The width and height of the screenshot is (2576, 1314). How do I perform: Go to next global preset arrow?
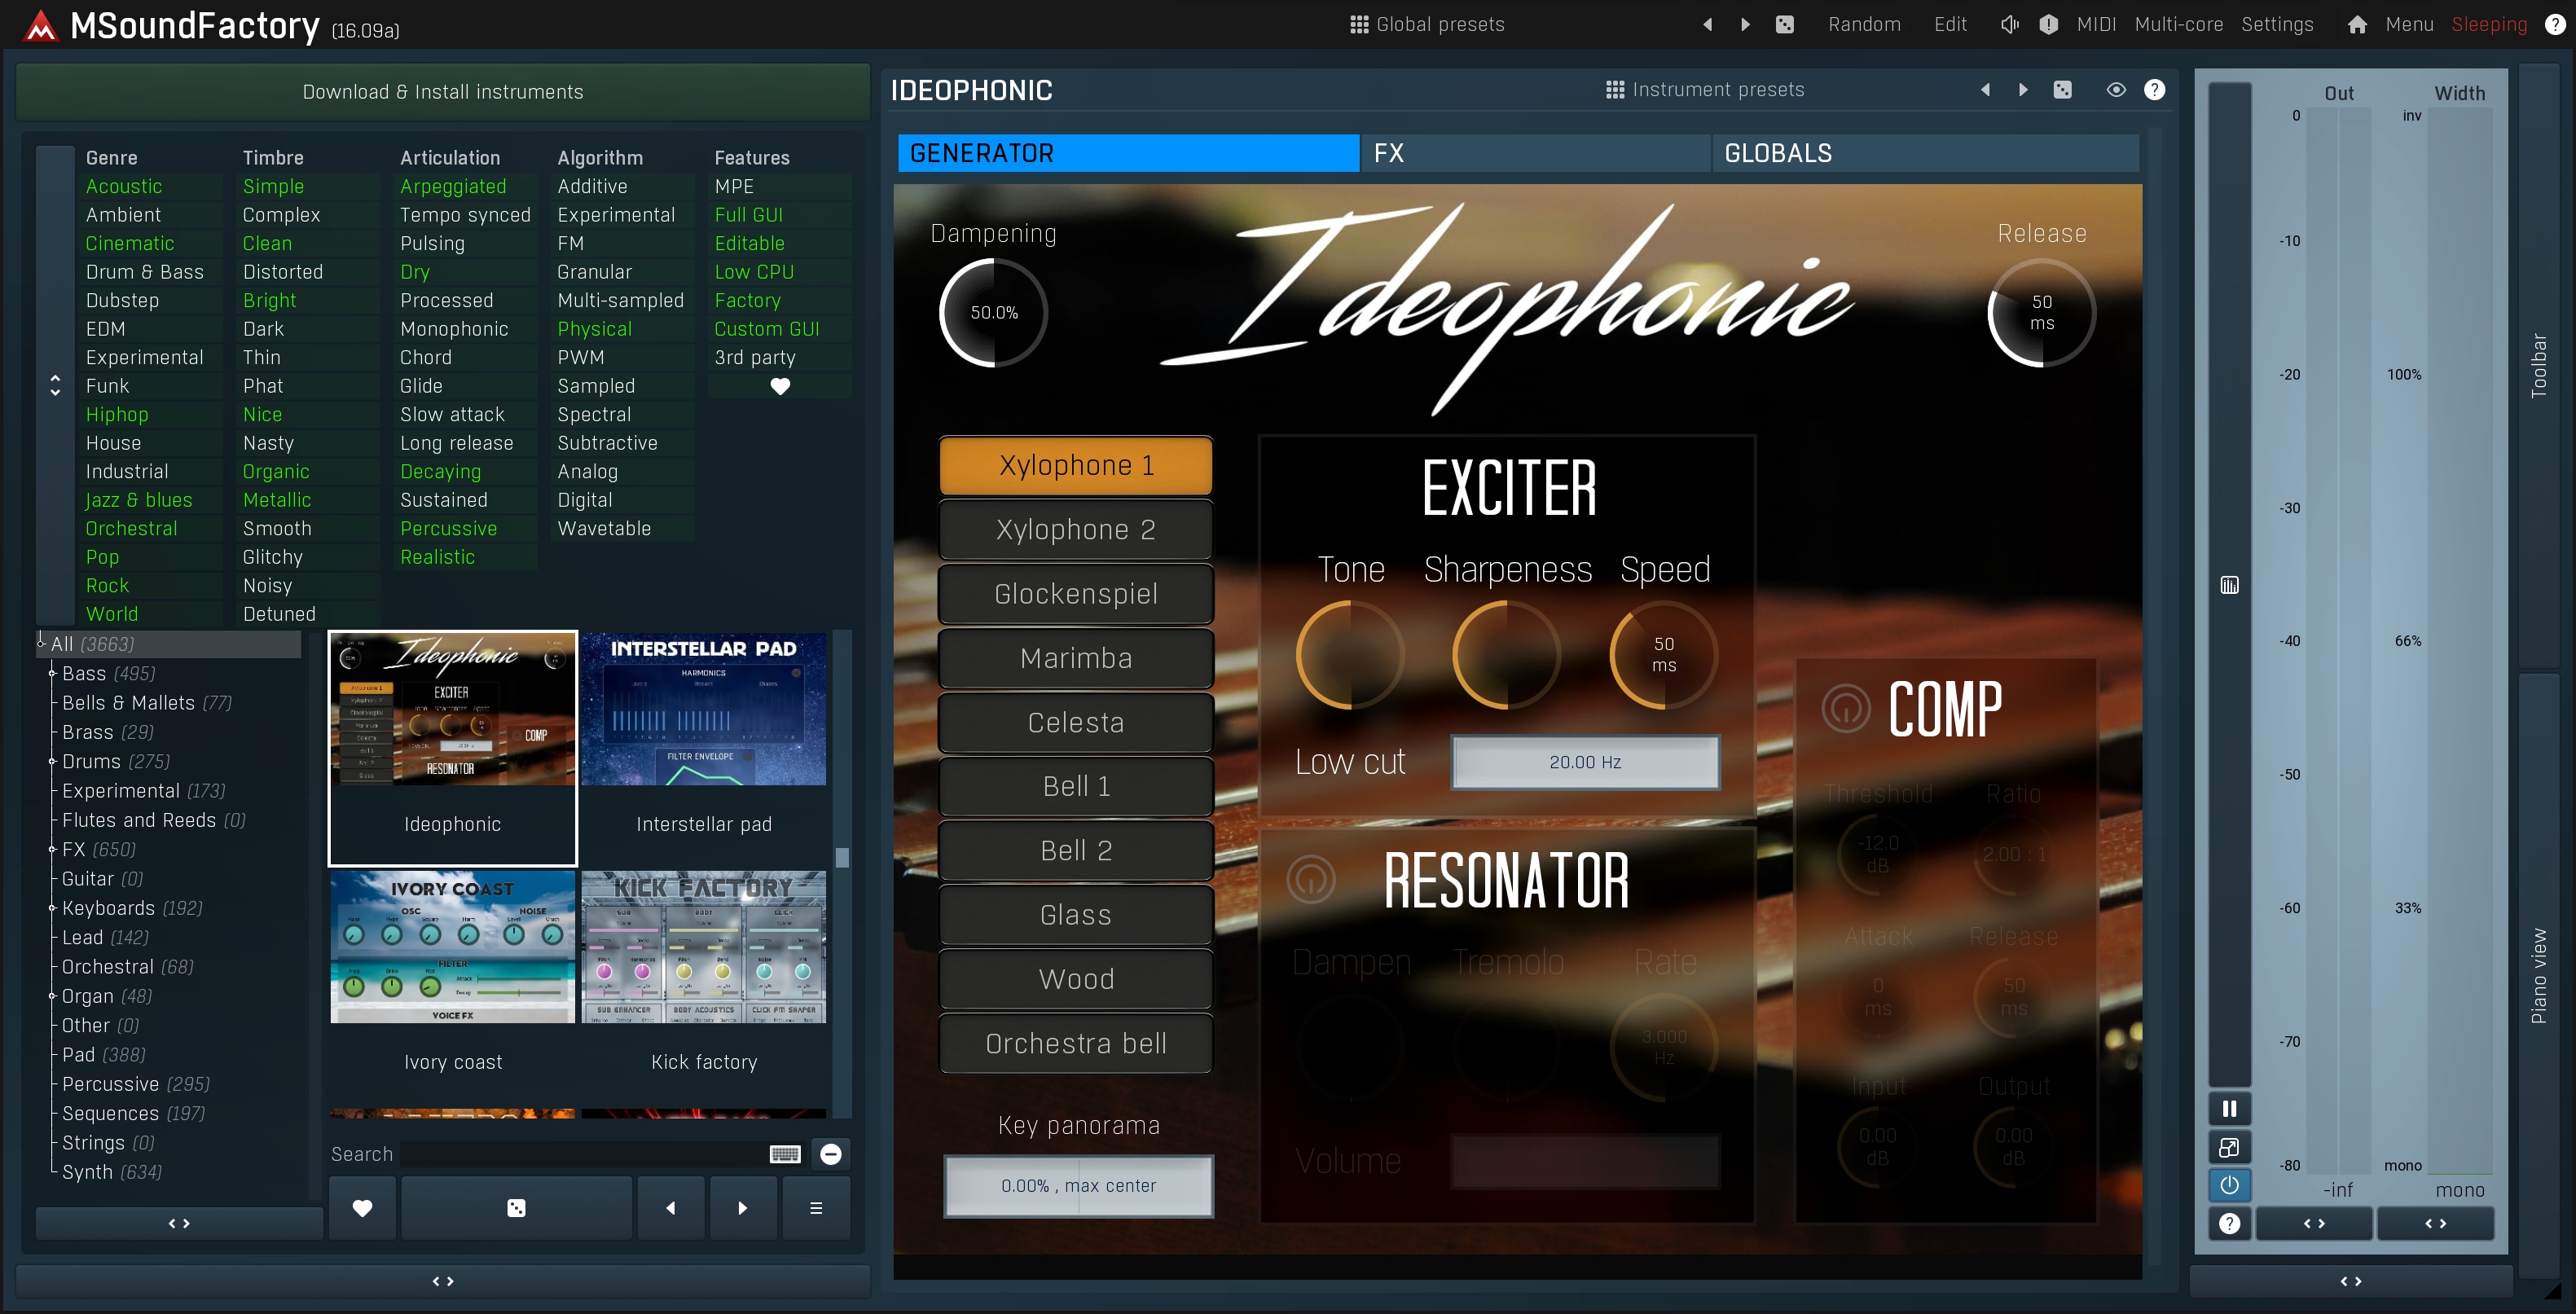(1745, 24)
